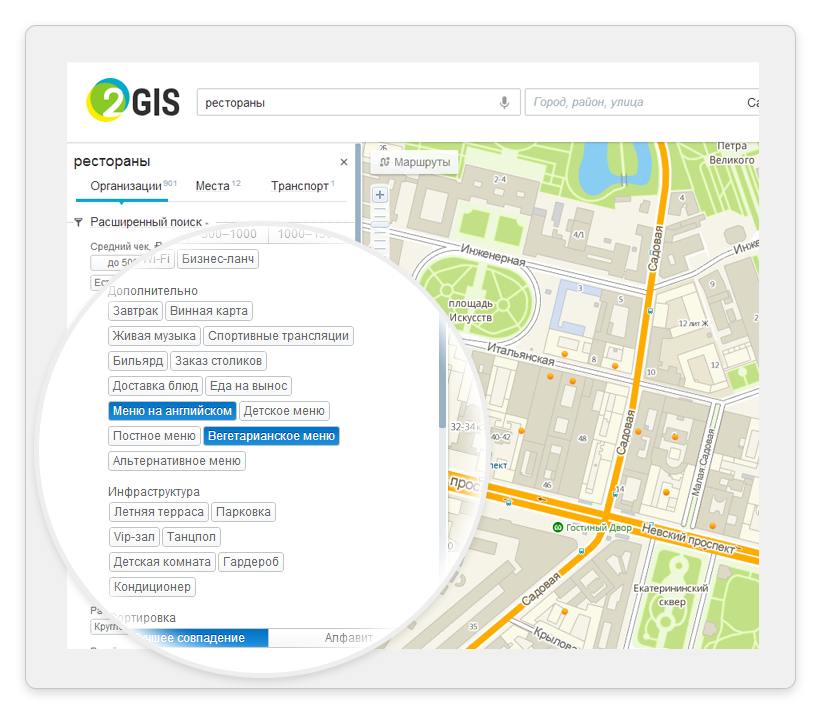The image size is (819, 717).
Task: Click the Маршруты routes button
Action: pyautogui.click(x=415, y=162)
